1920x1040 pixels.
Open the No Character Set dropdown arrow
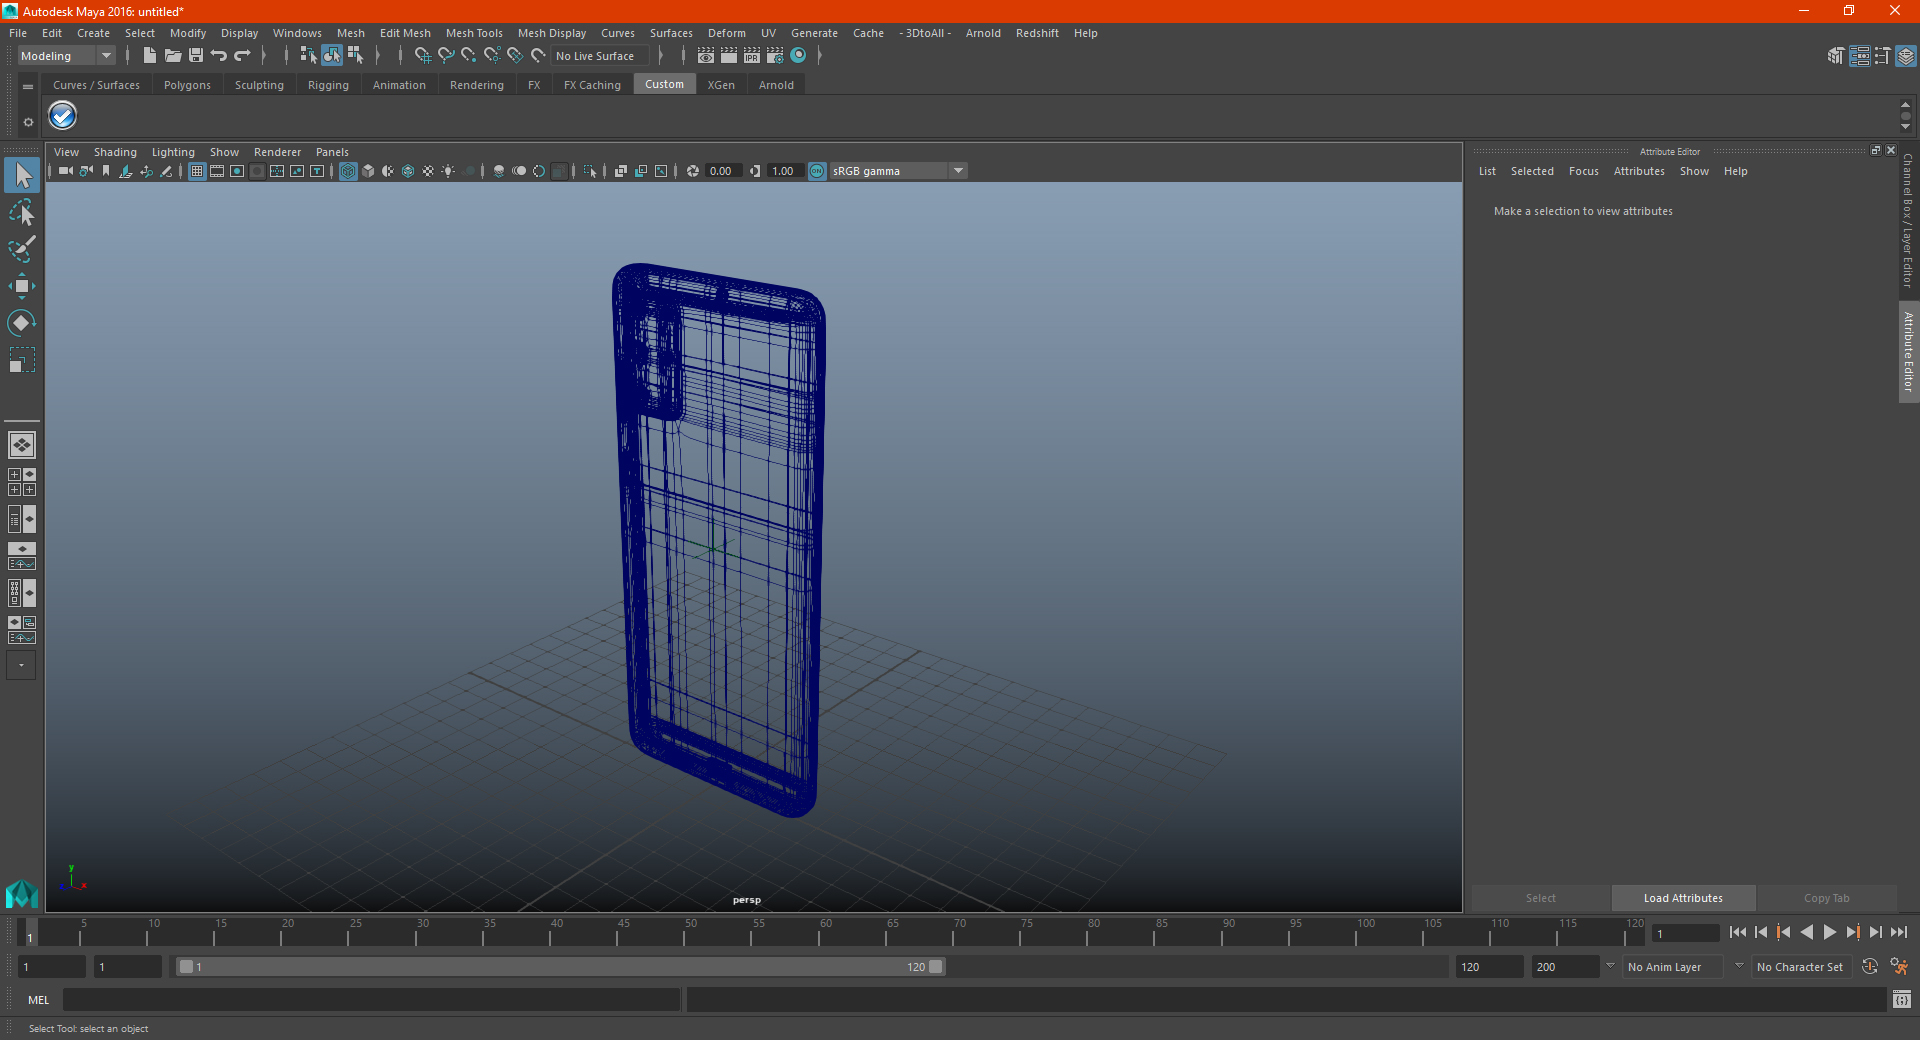pyautogui.click(x=1739, y=966)
